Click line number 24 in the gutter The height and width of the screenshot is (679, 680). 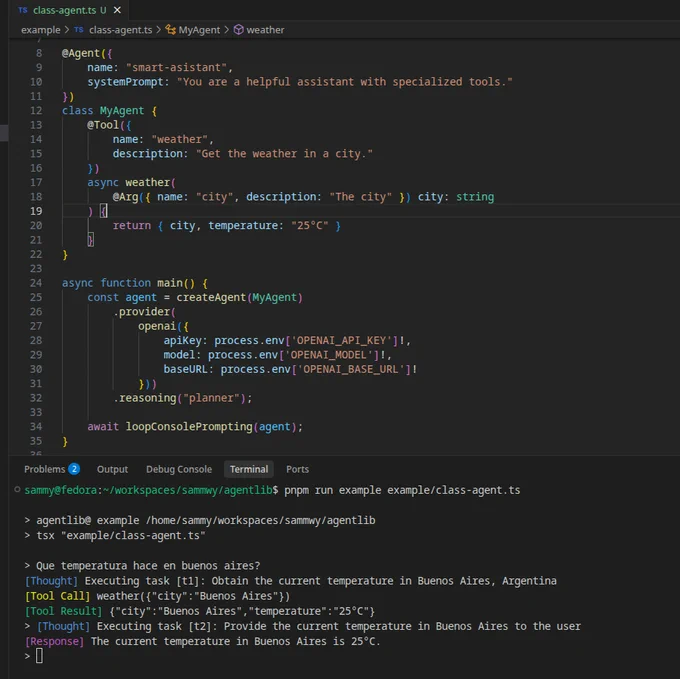coord(36,283)
